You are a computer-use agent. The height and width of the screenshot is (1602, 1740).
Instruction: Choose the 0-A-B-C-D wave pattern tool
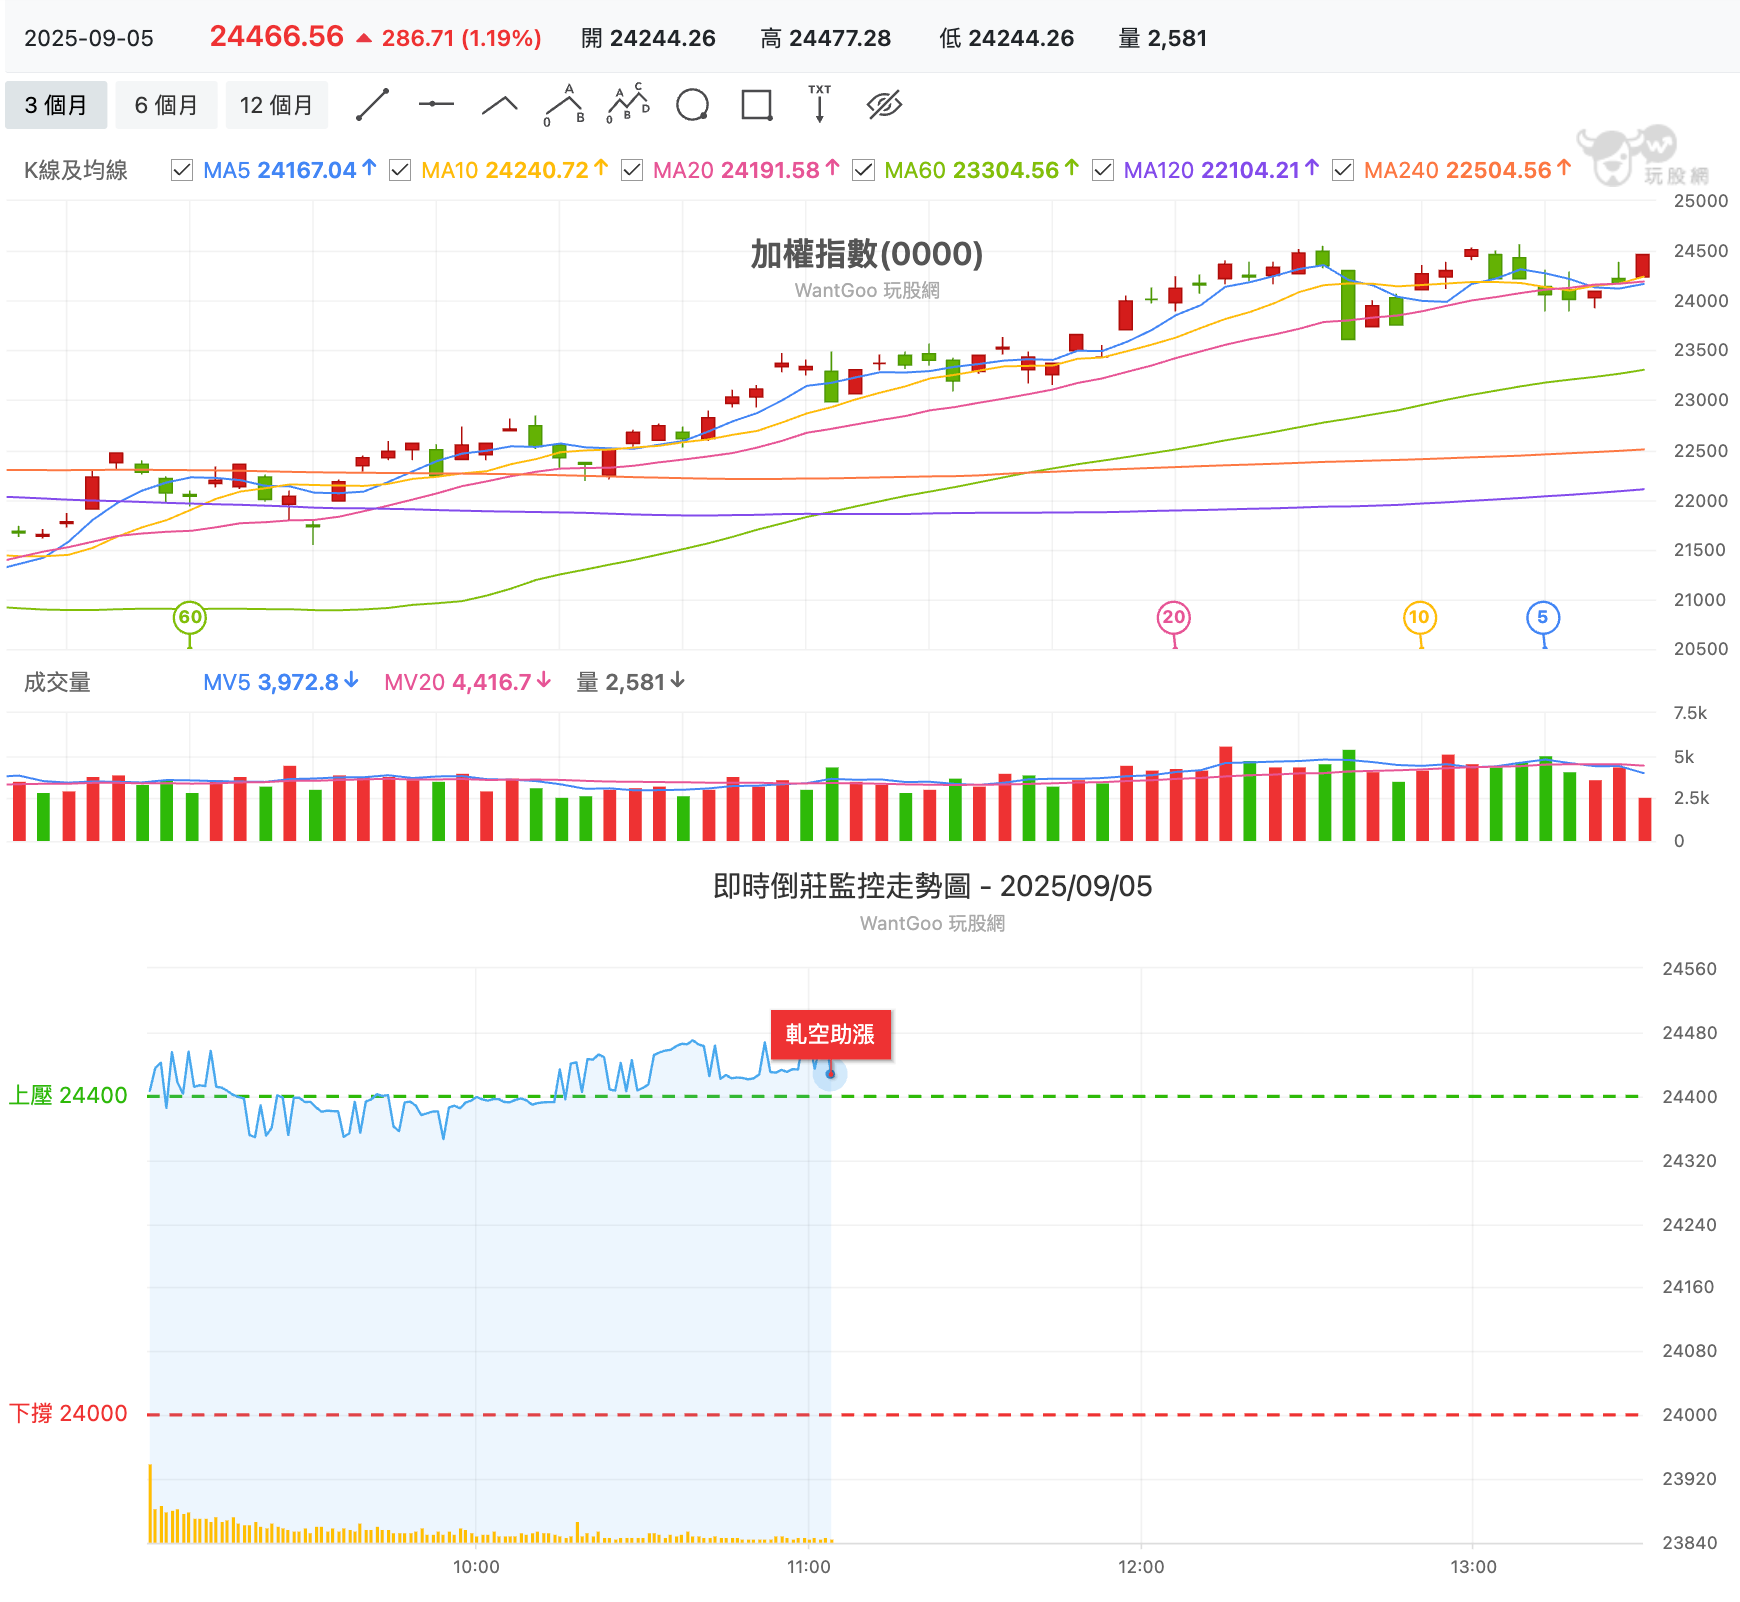pos(628,104)
